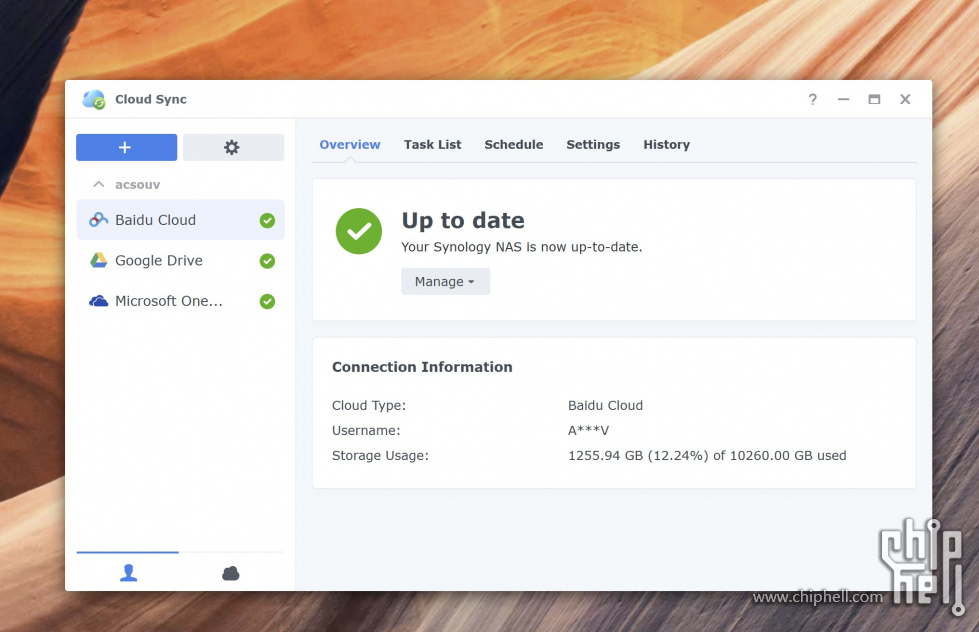Switch to cloud view icon at sidebar bottom
Viewport: 979px width, 632px height.
point(231,573)
